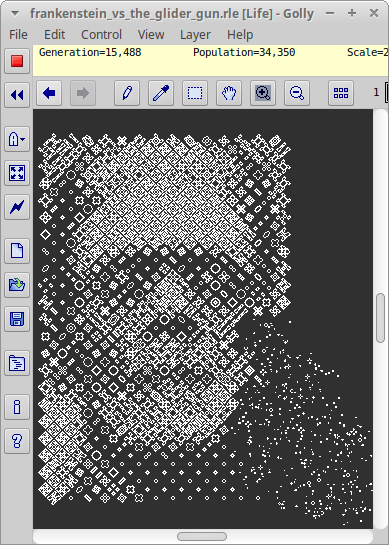
Task: Undo with the blue left arrow
Action: tap(49, 93)
